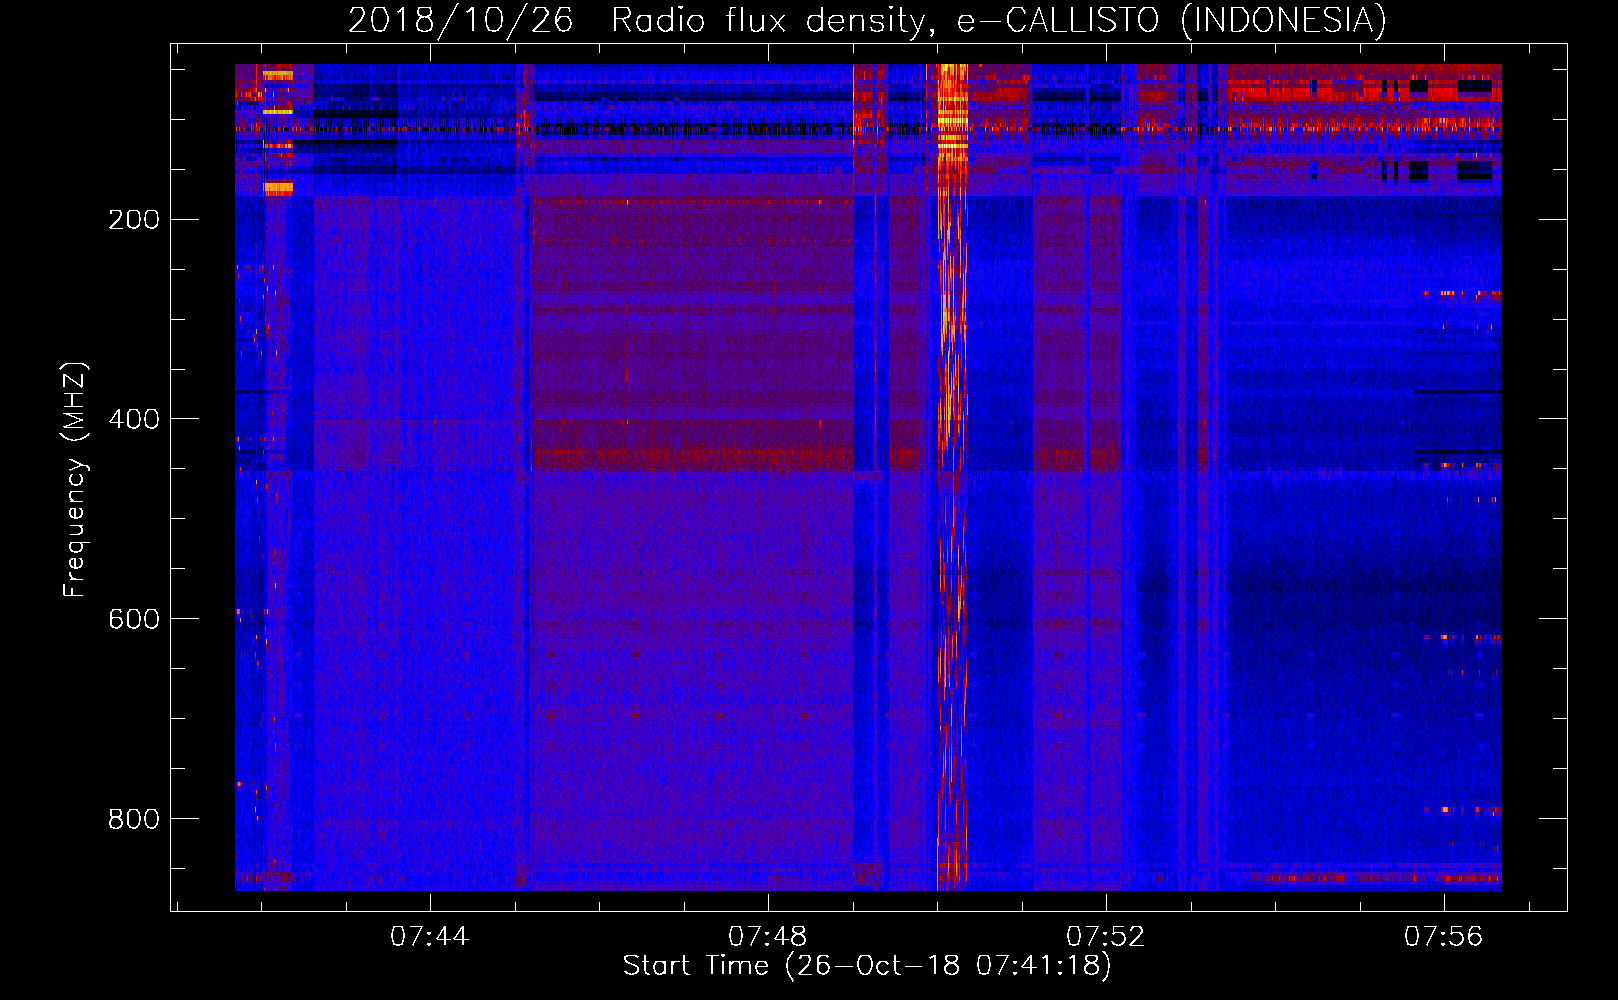Click the 800 frequency tick label
This screenshot has width=1618, height=1000.
coord(134,819)
